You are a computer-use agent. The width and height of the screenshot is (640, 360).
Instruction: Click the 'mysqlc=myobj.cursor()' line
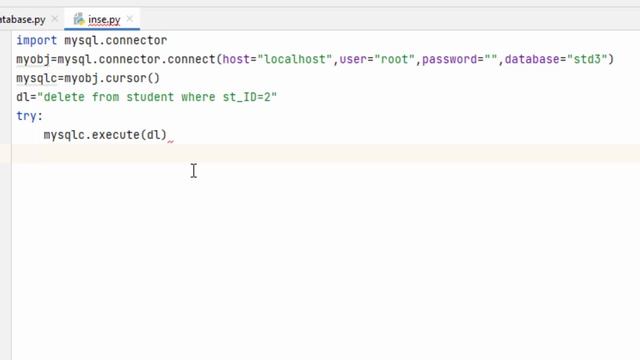tap(88, 78)
